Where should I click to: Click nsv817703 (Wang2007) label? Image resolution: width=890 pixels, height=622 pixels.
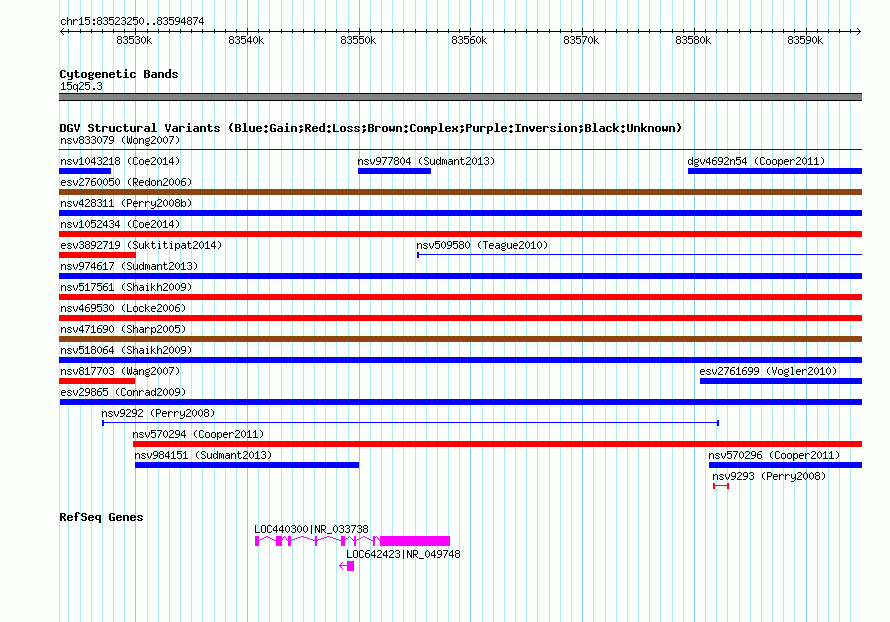click(120, 371)
